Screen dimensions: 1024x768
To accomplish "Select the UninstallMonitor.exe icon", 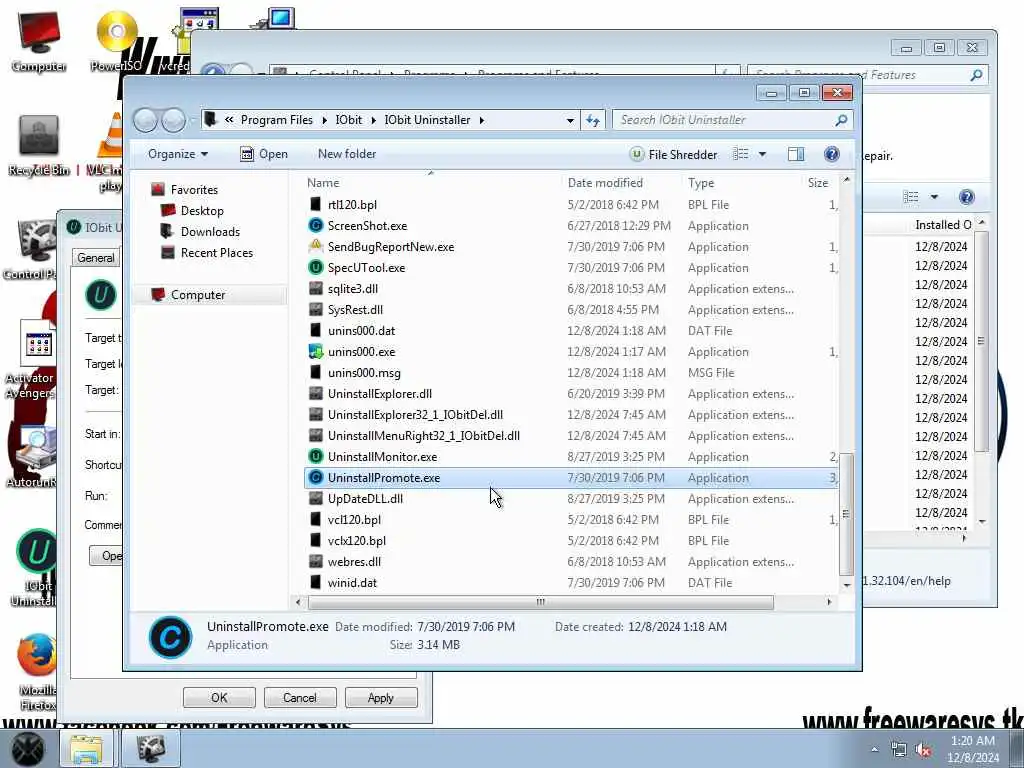I will [315, 456].
